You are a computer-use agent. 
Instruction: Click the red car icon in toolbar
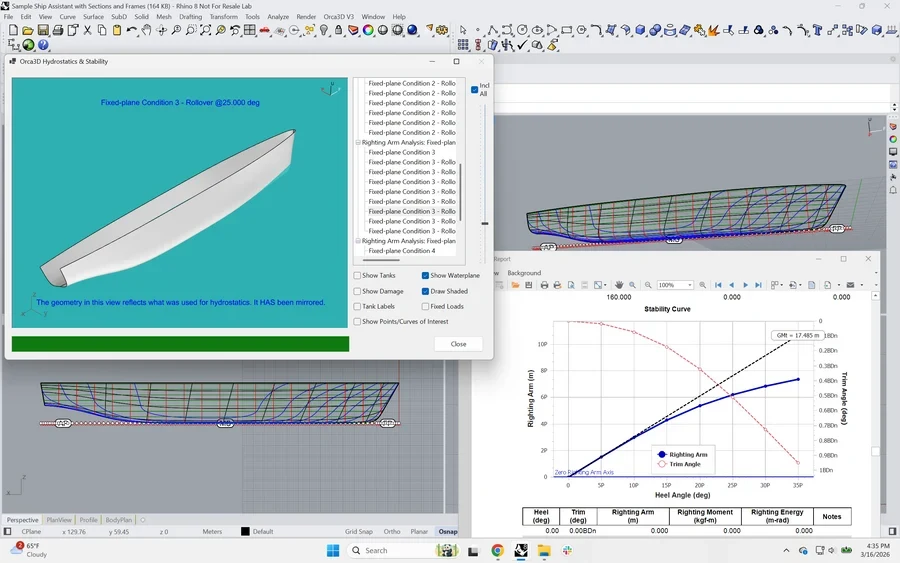point(265,30)
